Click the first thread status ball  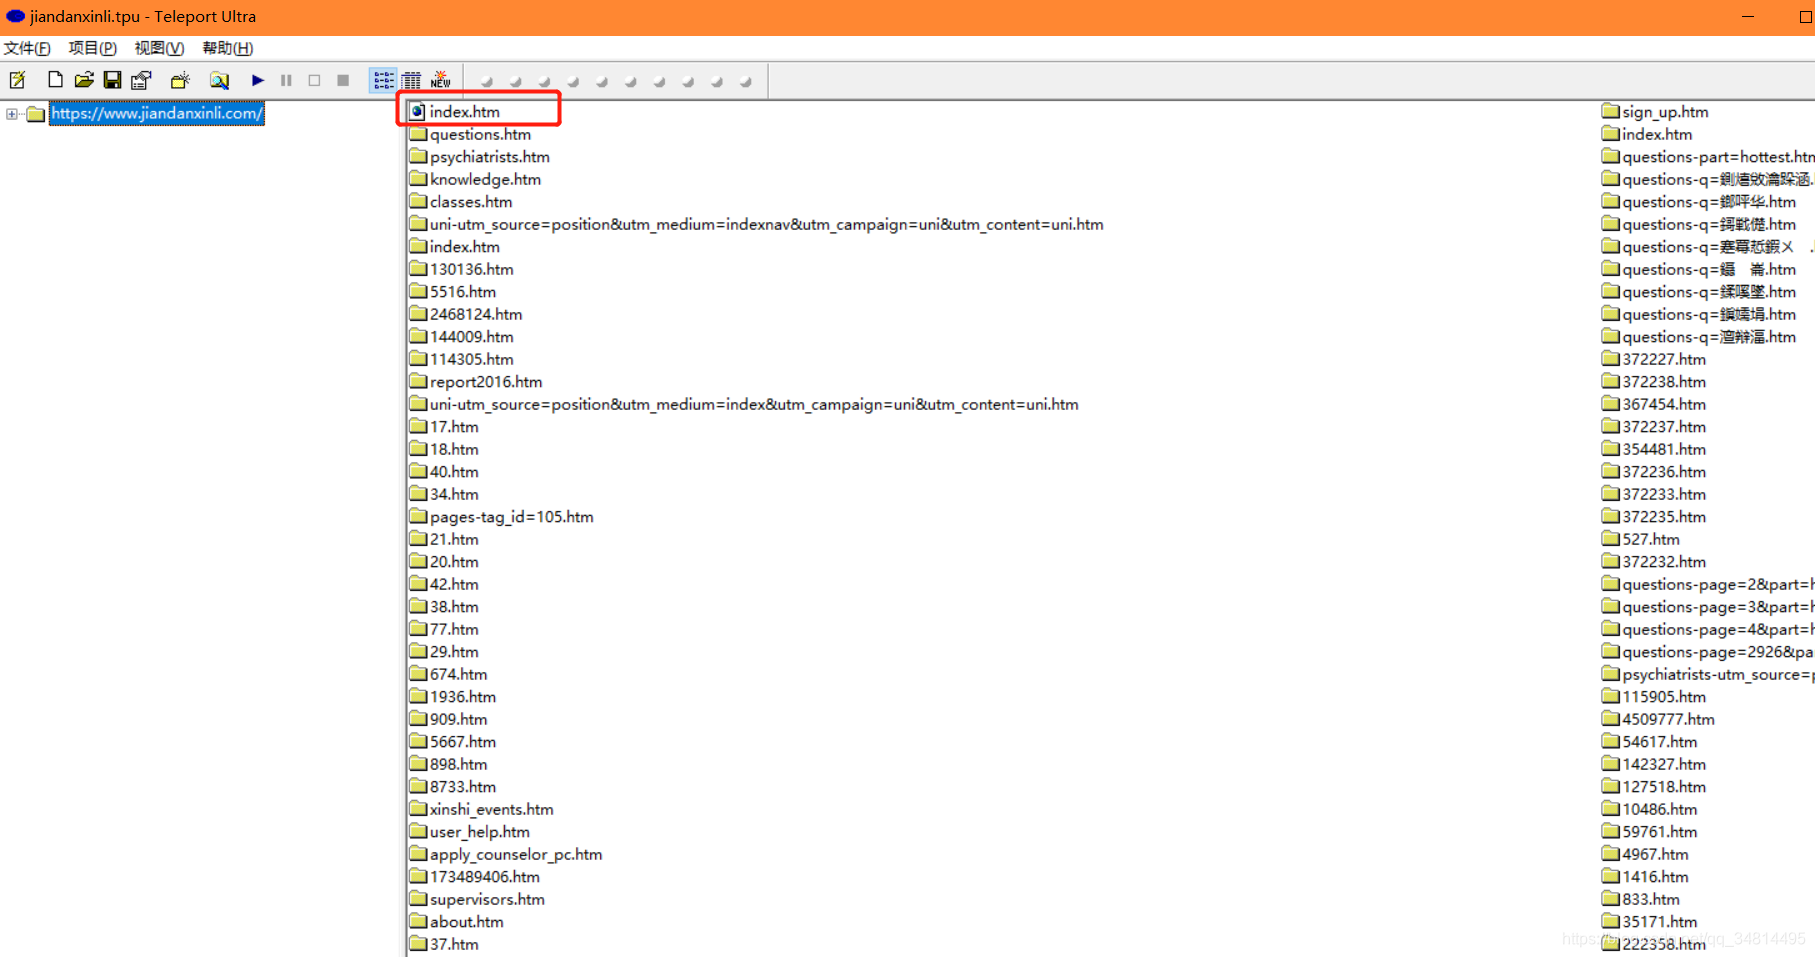pyautogui.click(x=487, y=82)
